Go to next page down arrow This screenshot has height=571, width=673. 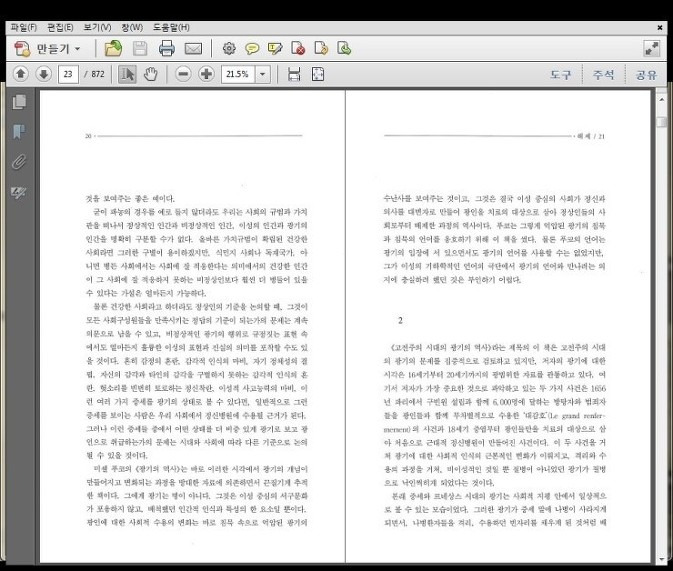pyautogui.click(x=43, y=74)
